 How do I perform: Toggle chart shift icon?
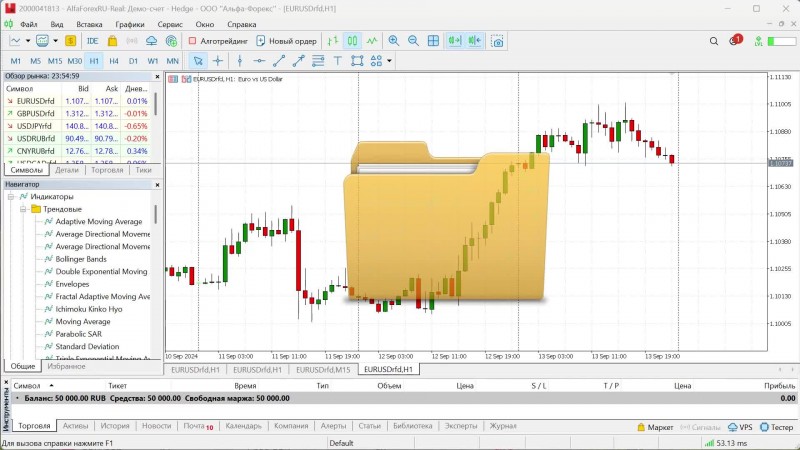474,41
